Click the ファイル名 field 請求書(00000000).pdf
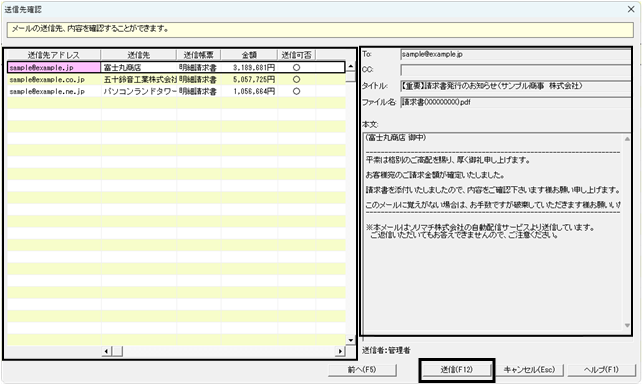This screenshot has height=388, width=642. 515,102
